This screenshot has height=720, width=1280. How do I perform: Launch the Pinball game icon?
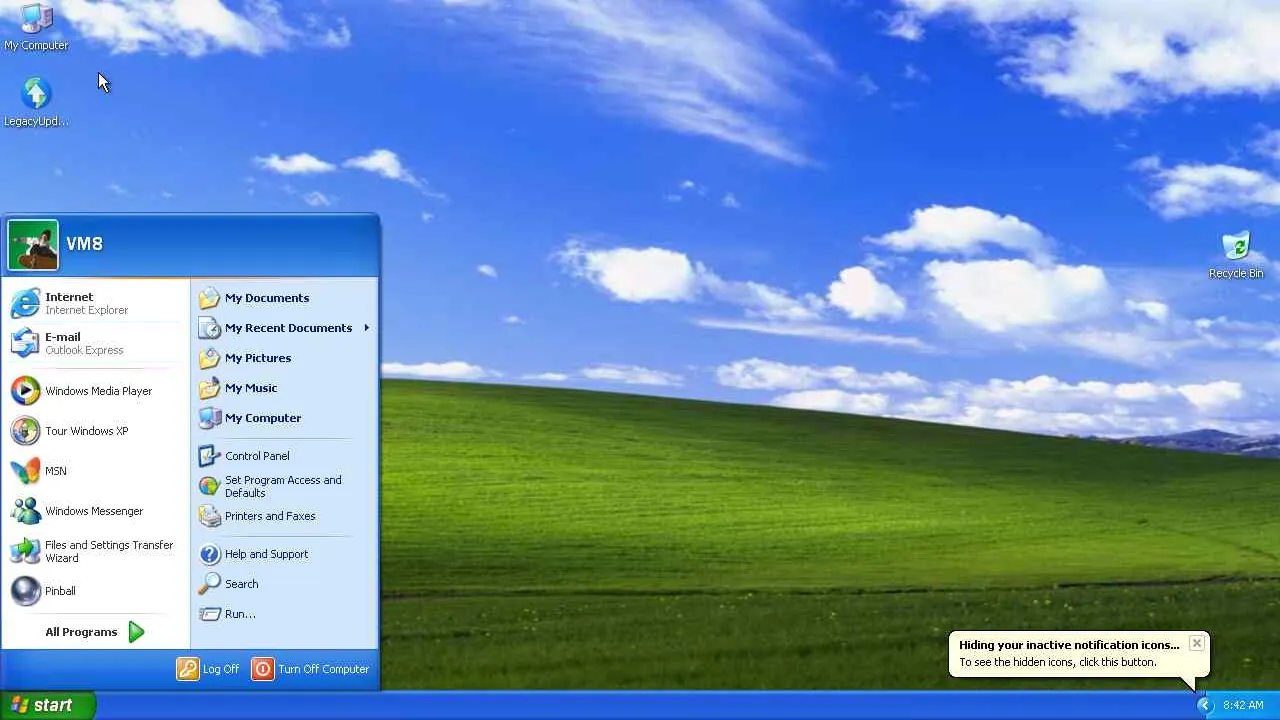pos(26,591)
